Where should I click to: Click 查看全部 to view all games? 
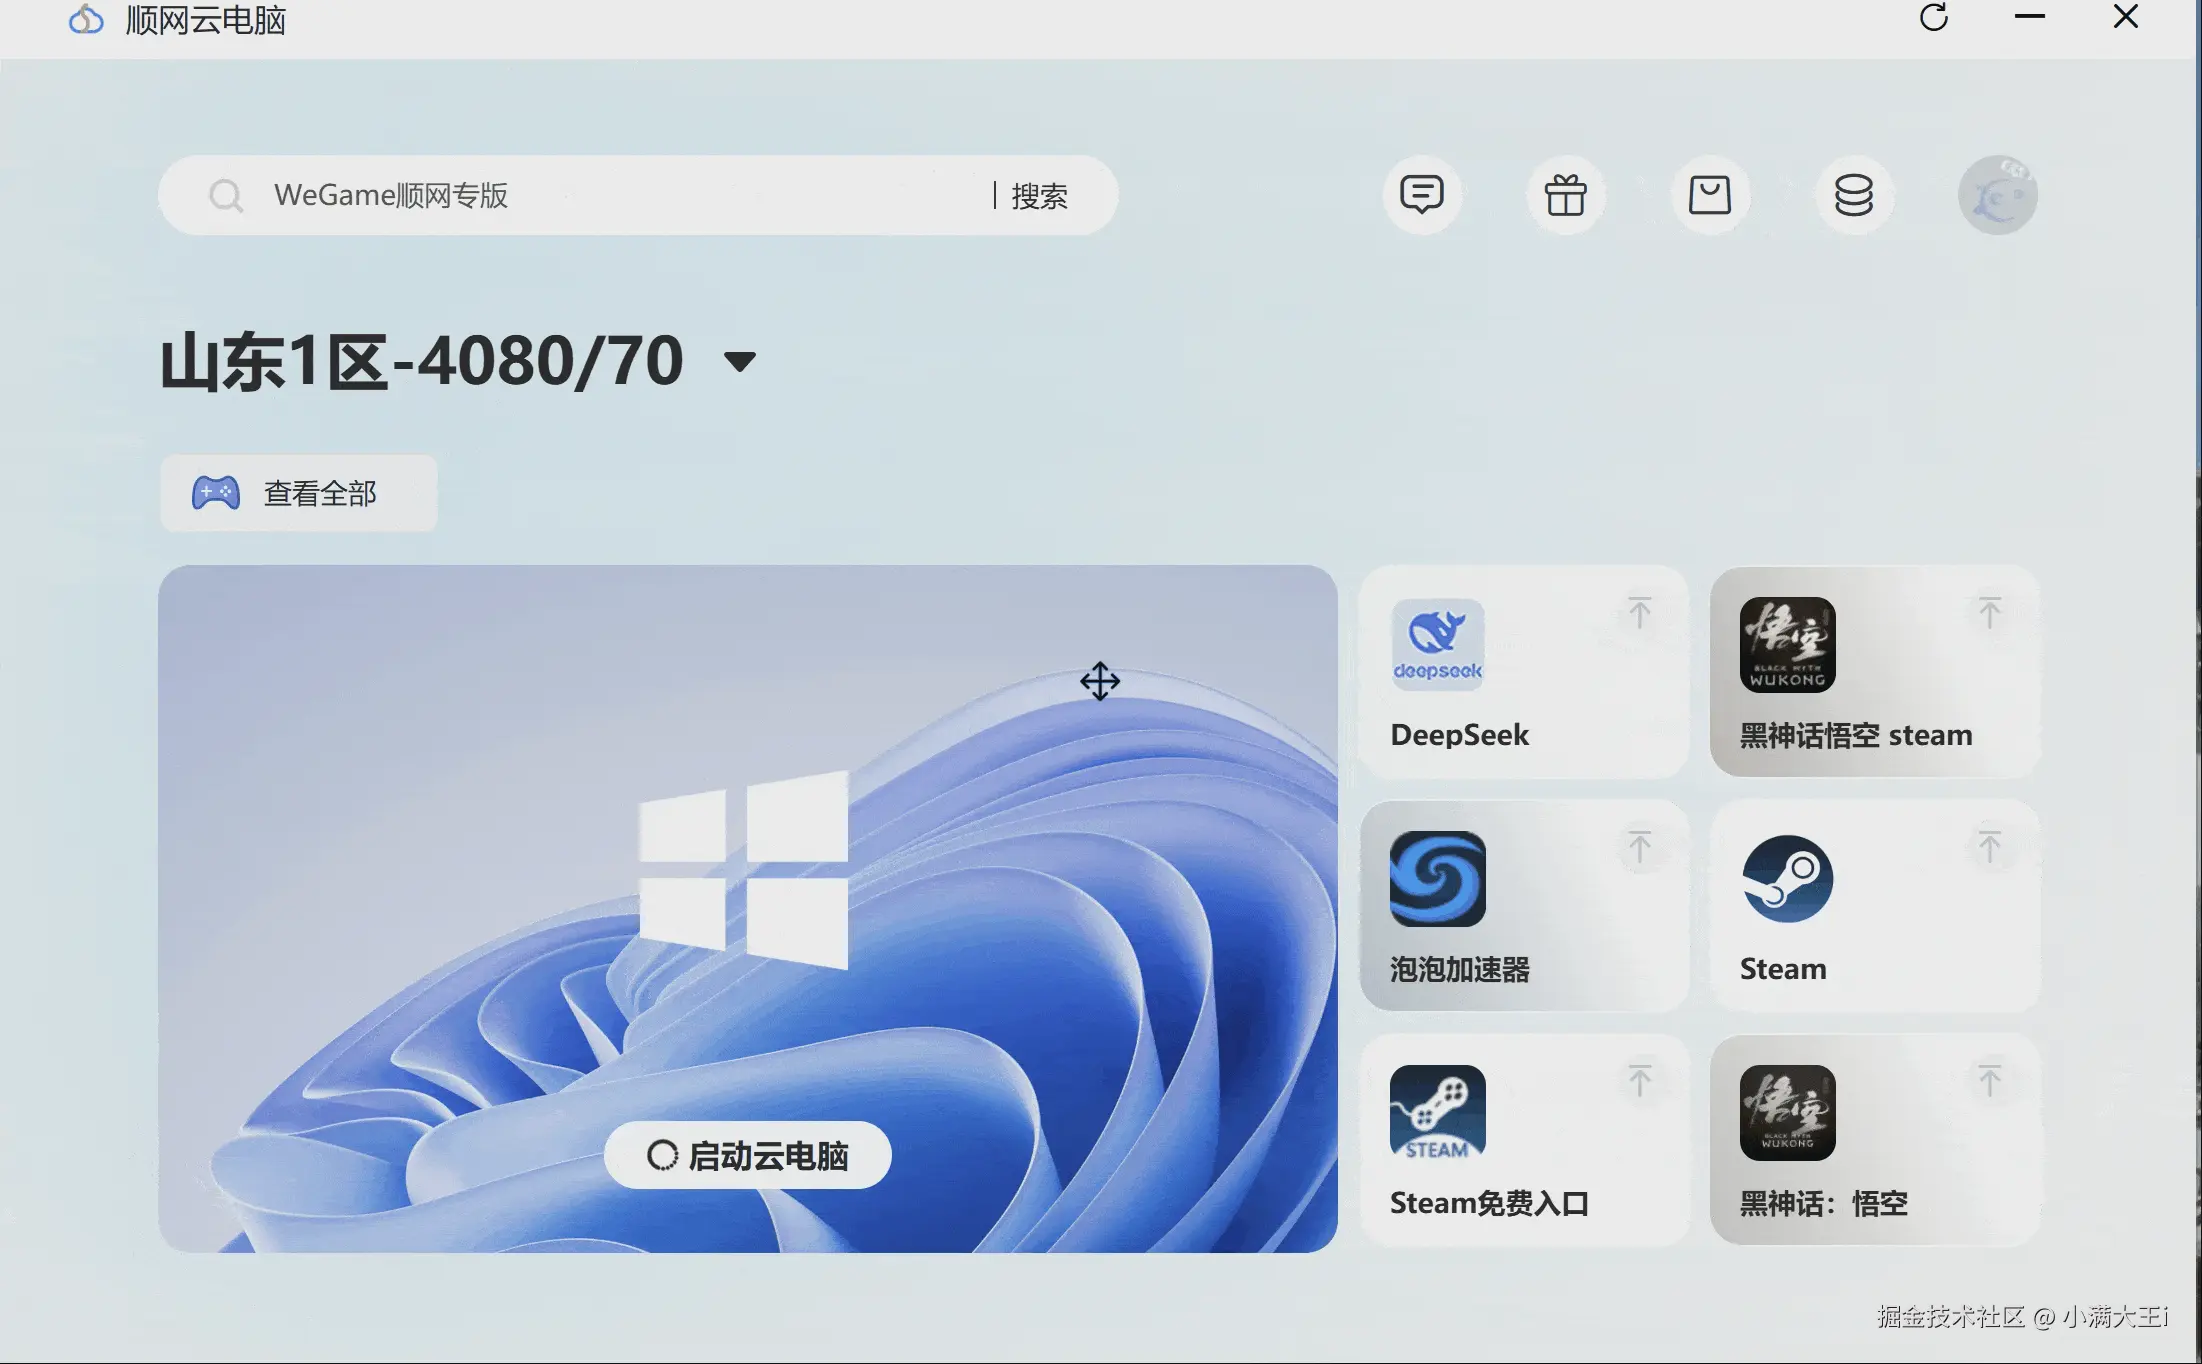(298, 493)
